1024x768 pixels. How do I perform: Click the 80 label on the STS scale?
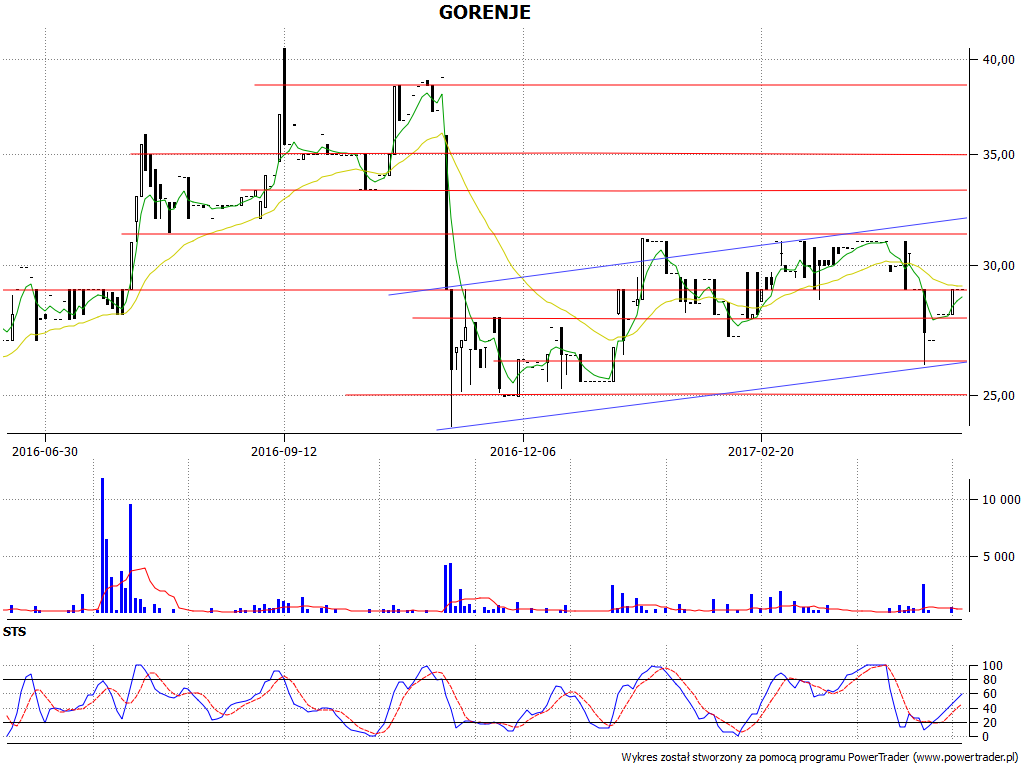click(989, 680)
